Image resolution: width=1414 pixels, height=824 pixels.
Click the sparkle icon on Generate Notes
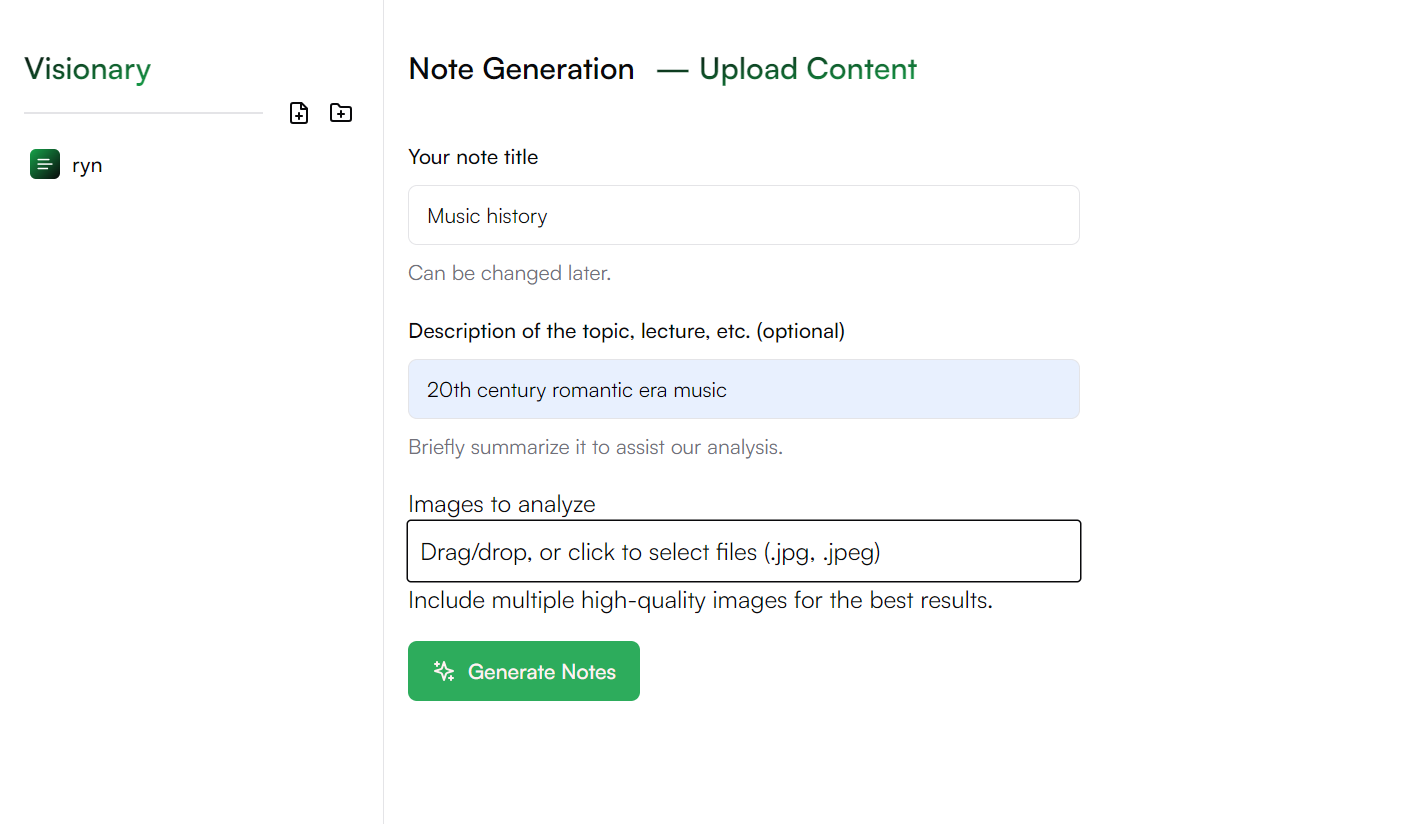[x=444, y=671]
